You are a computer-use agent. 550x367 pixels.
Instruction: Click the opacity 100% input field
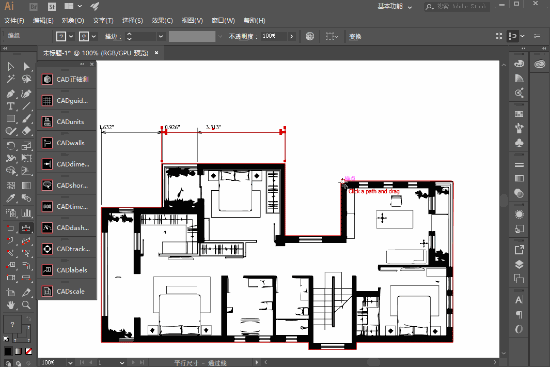click(x=274, y=36)
